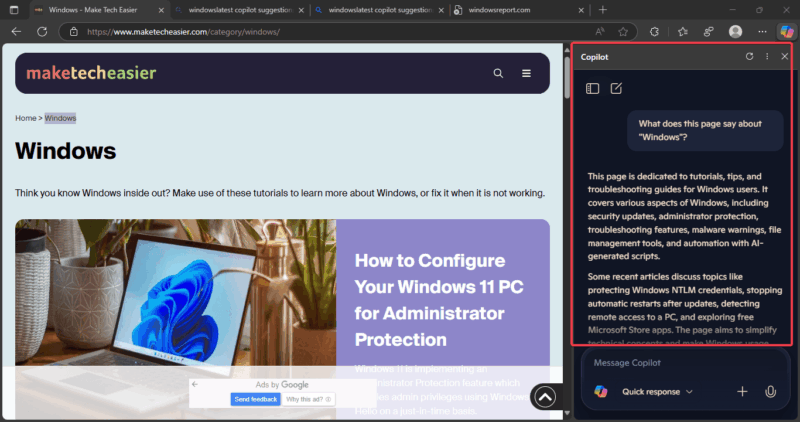Click Send feedback on the ad
This screenshot has width=800, height=422.
coord(255,399)
